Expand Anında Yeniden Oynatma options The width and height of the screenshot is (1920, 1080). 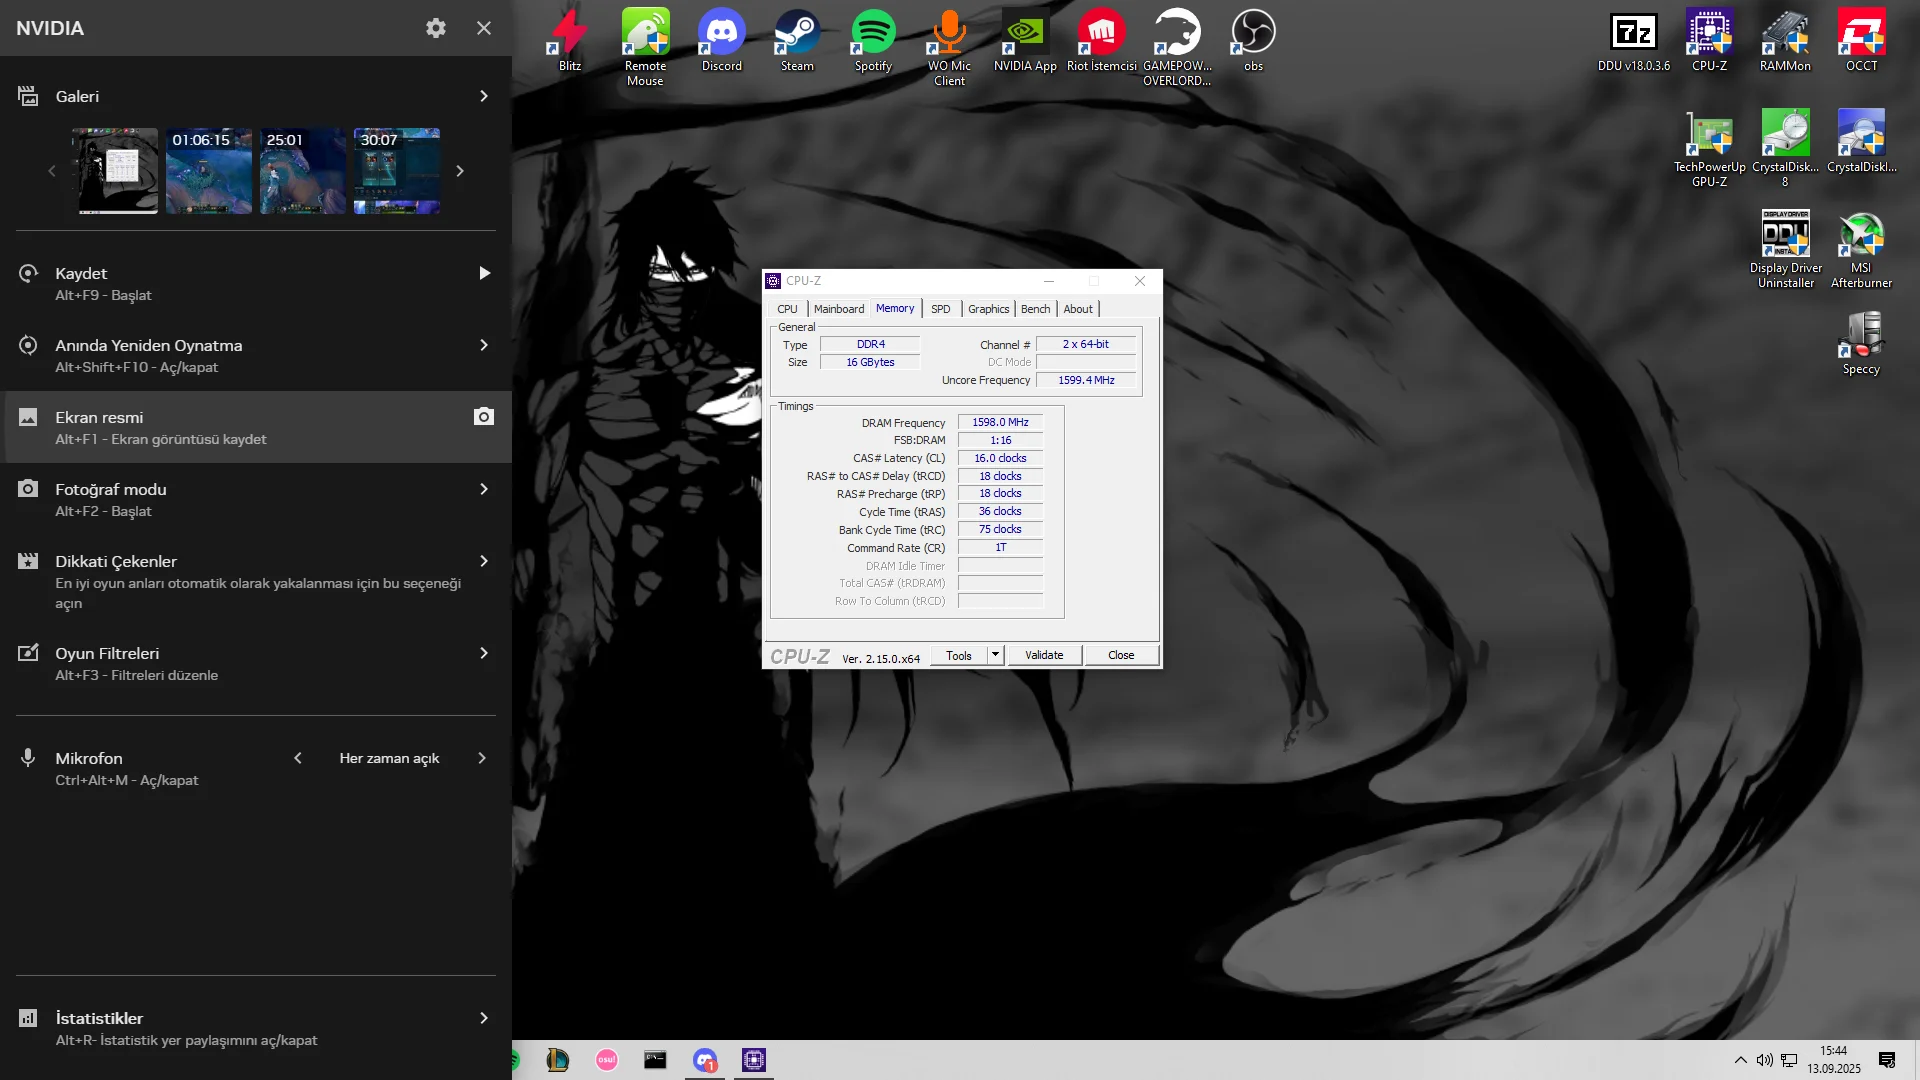(x=484, y=345)
